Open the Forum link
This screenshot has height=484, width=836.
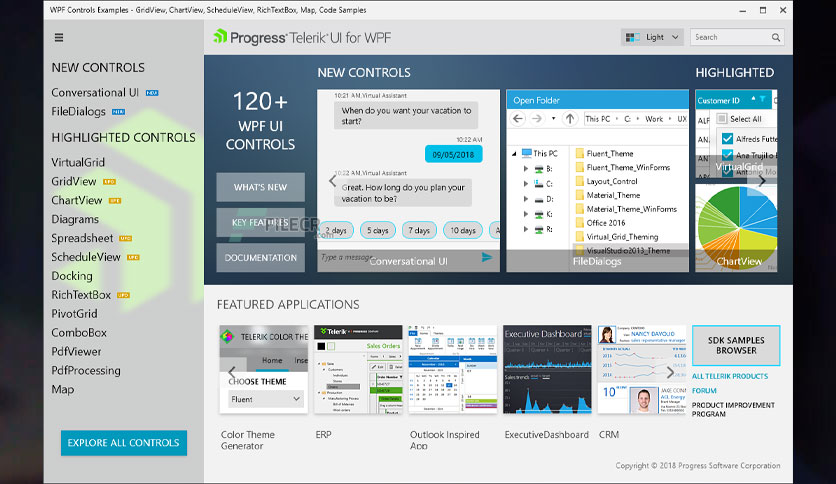coord(704,391)
